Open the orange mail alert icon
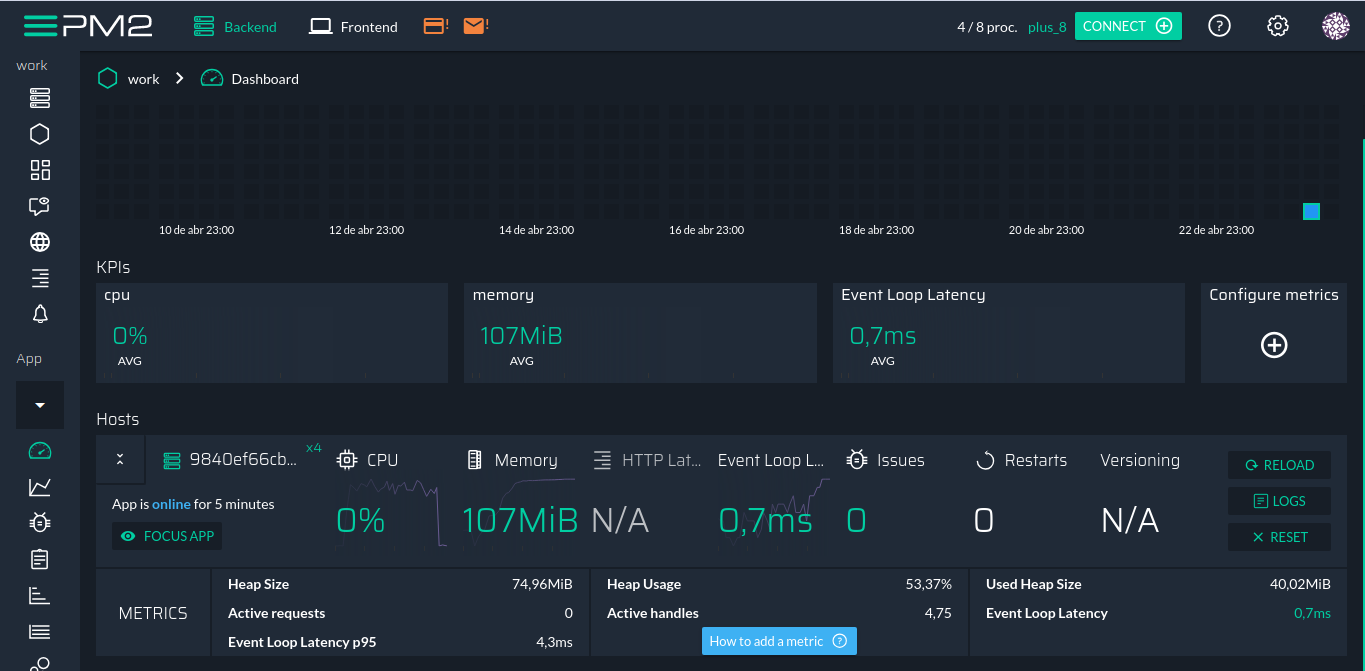Viewport: 1365px width, 671px height. (475, 26)
